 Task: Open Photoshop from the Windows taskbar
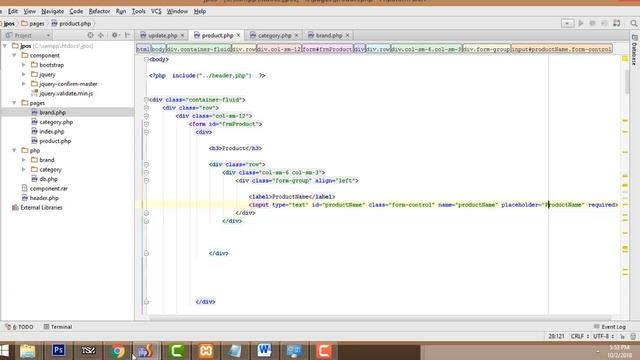pyautogui.click(x=58, y=351)
